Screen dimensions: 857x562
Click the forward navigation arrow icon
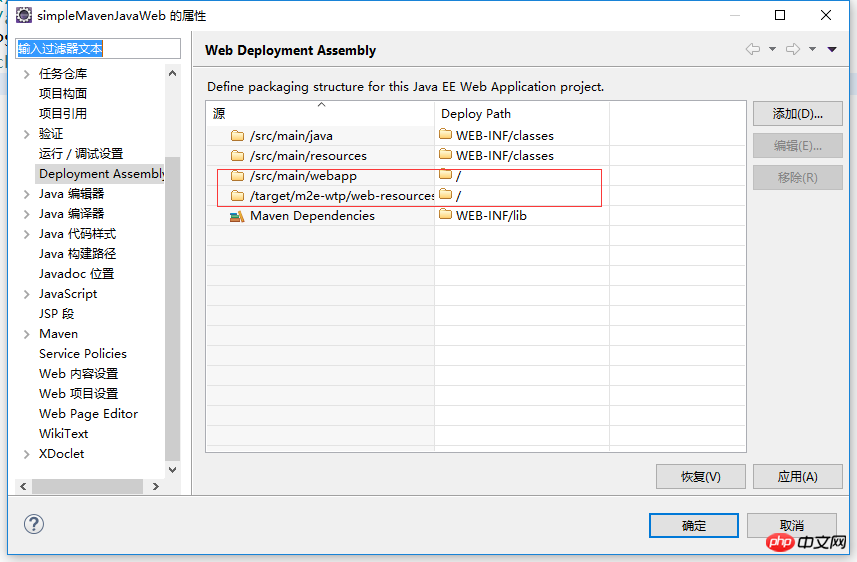[793, 49]
